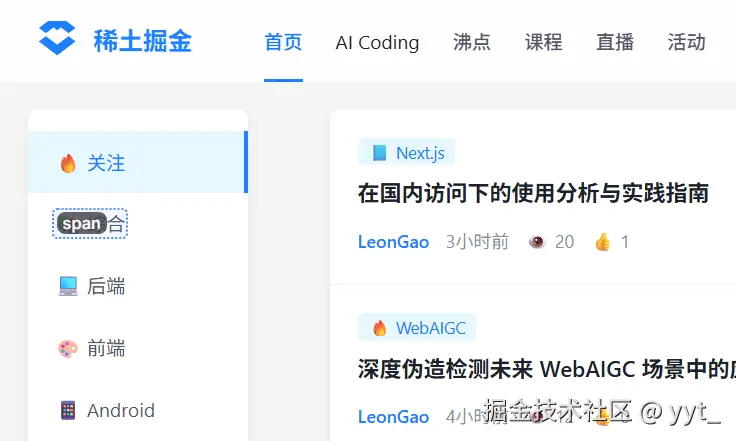Viewport: 736px width, 441px height.
Task: Open the 首页 navigation tab
Action: pos(283,42)
